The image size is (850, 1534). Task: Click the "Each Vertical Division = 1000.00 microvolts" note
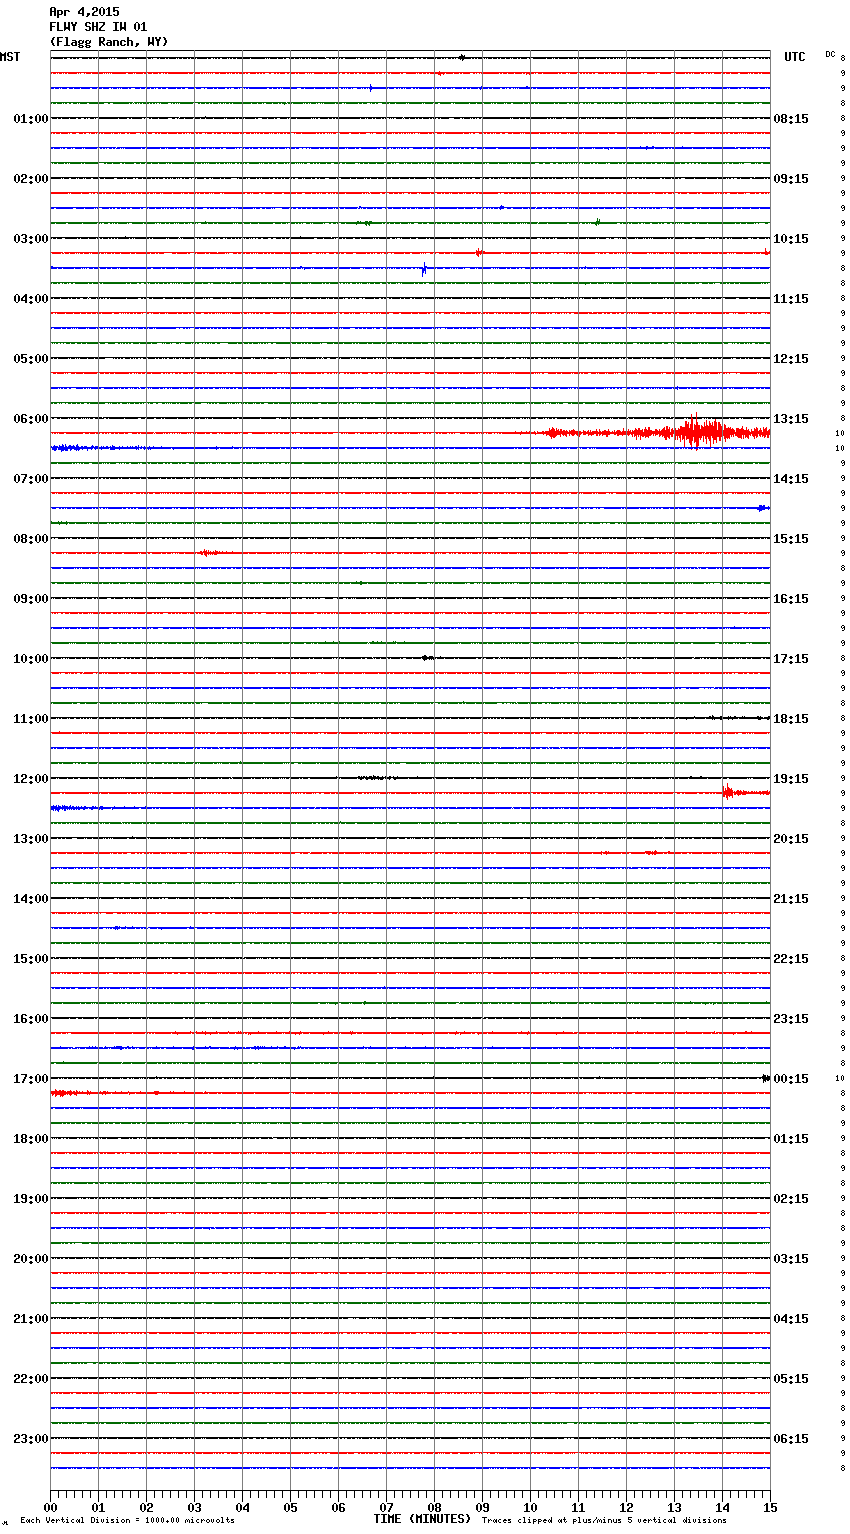127,1520
